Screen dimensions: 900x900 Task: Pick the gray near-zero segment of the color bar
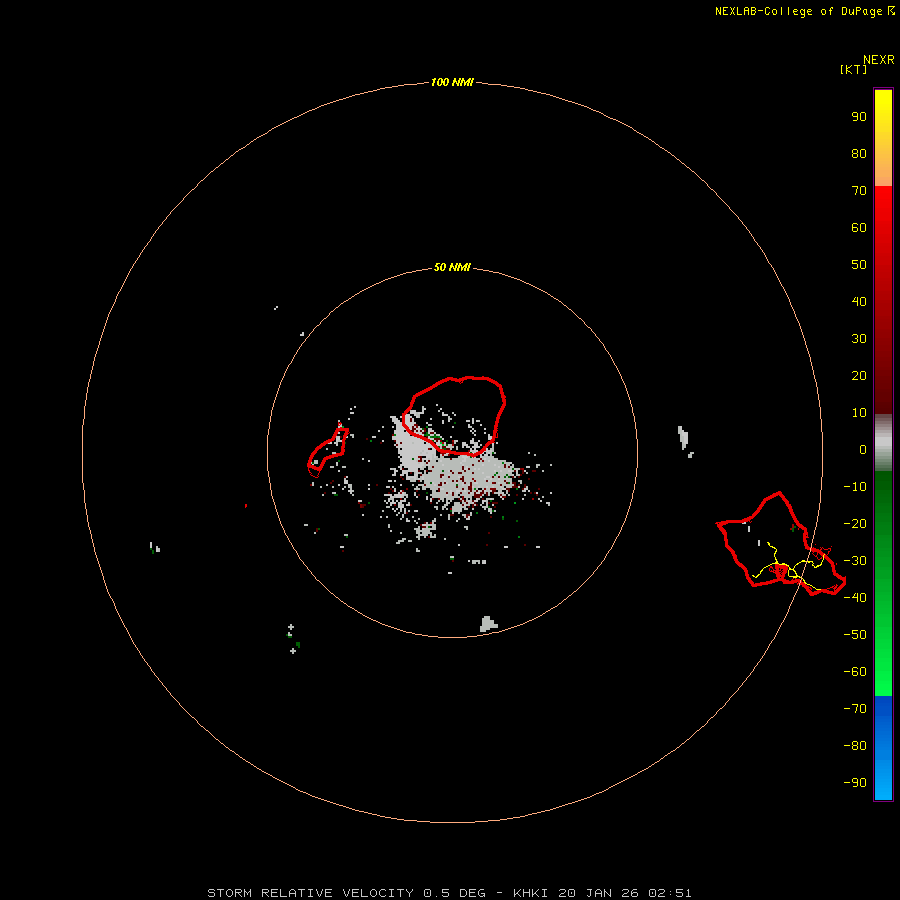tap(883, 443)
